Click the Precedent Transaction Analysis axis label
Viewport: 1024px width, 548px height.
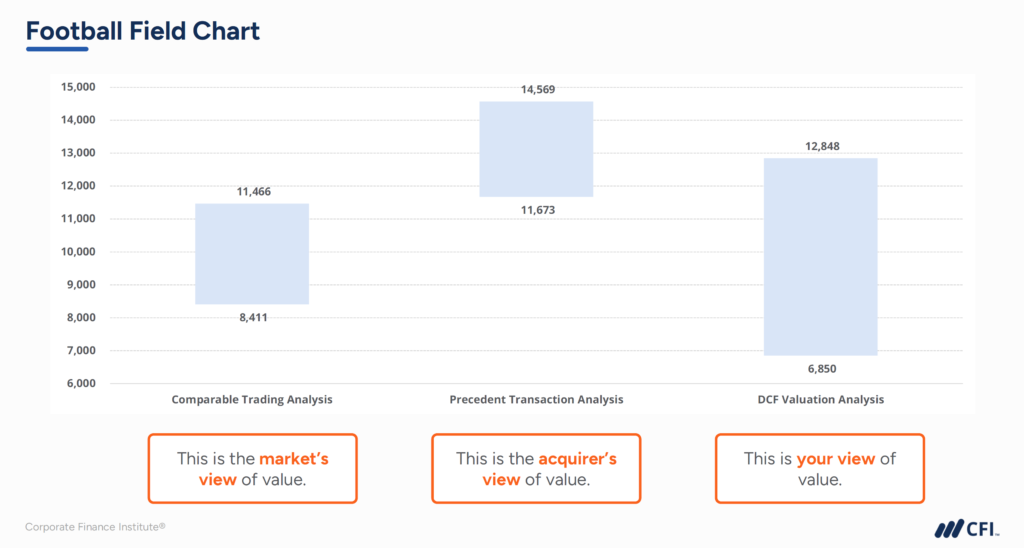tap(536, 399)
